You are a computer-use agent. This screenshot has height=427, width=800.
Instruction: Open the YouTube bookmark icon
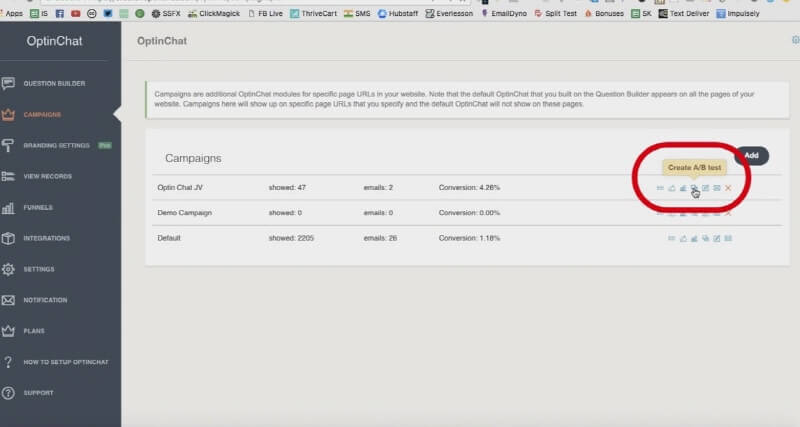coord(76,14)
